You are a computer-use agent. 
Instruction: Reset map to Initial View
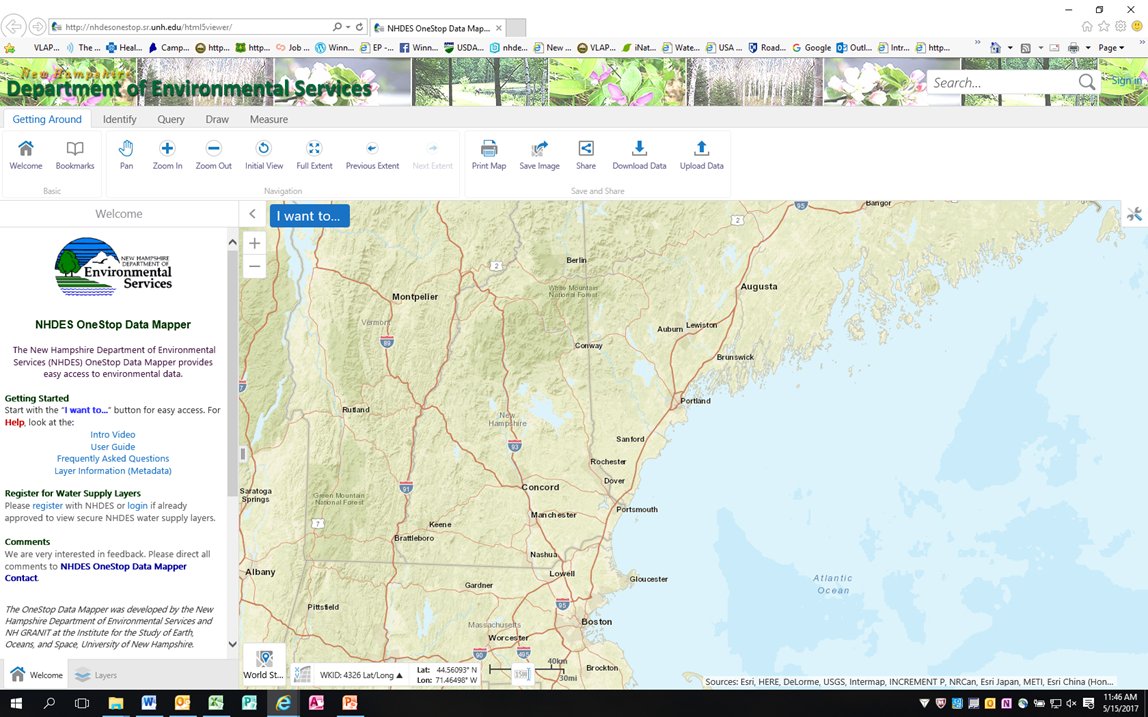click(x=264, y=155)
